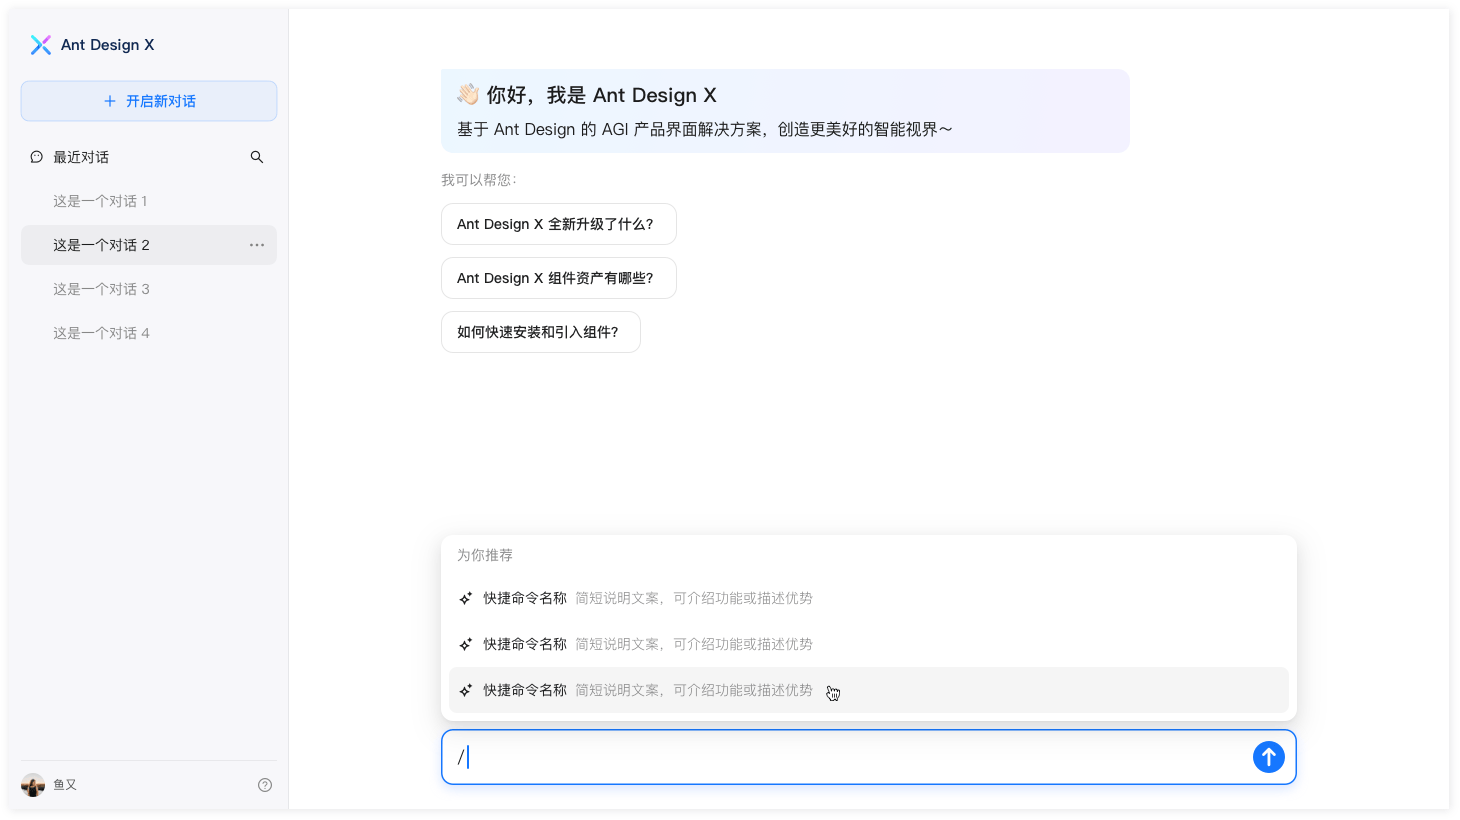
Task: Click the sparkle icon of the highlighted command
Action: (466, 690)
